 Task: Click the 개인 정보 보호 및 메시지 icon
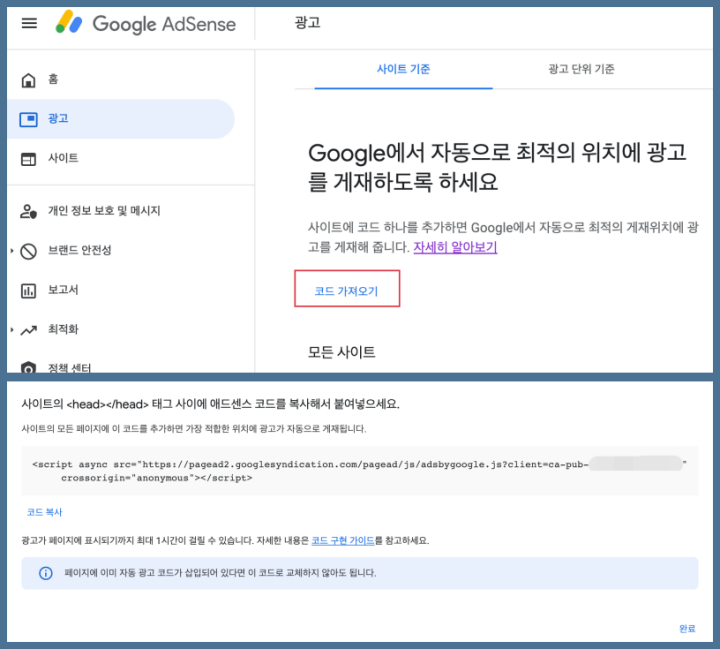28,211
